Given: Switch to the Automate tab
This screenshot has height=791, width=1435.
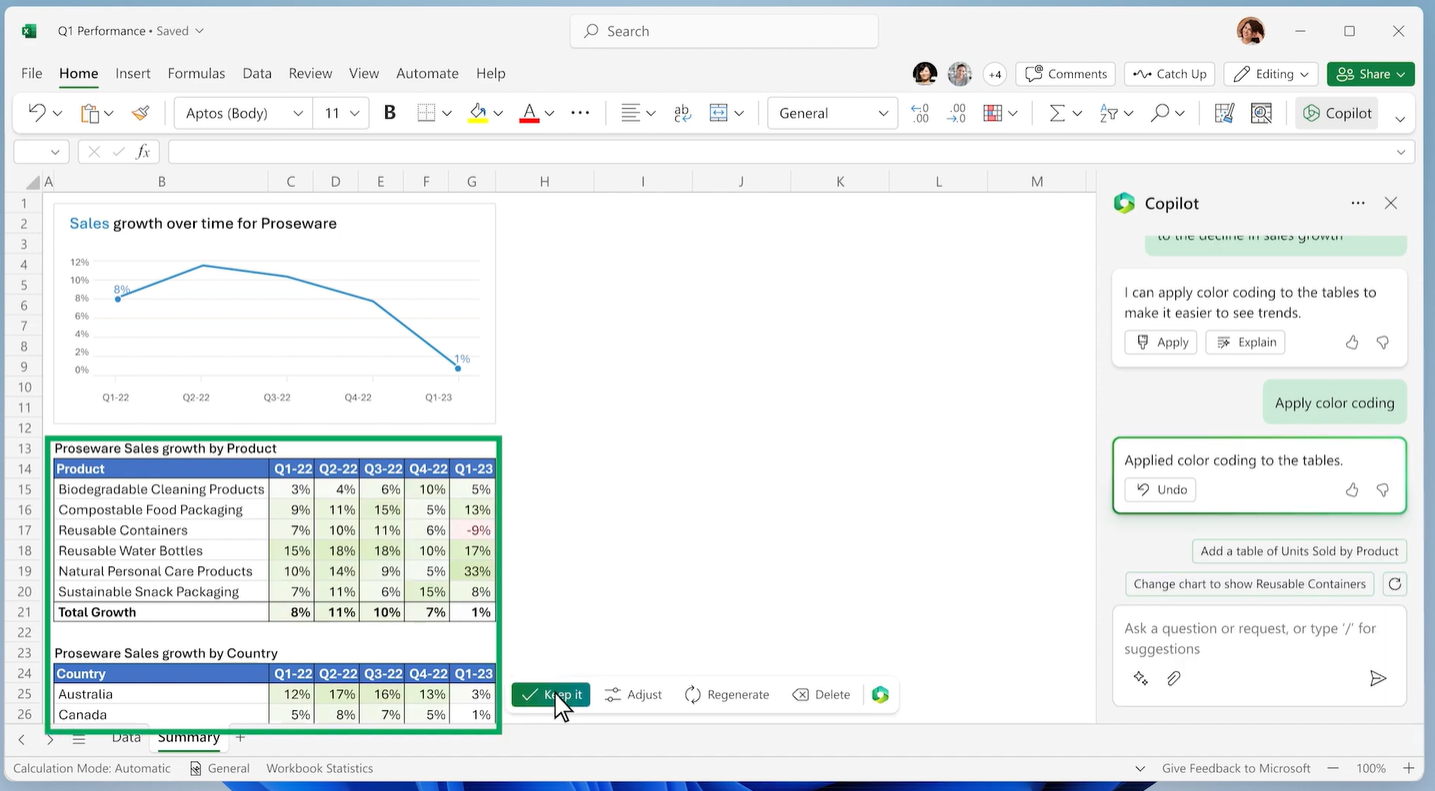Looking at the screenshot, I should point(427,73).
